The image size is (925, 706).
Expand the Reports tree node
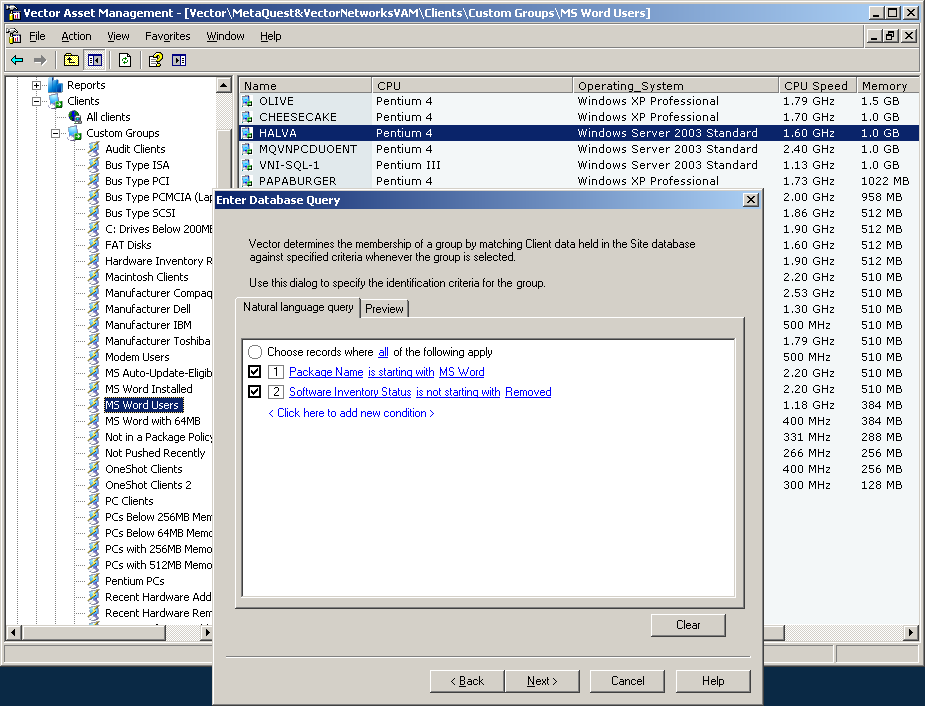coord(36,84)
